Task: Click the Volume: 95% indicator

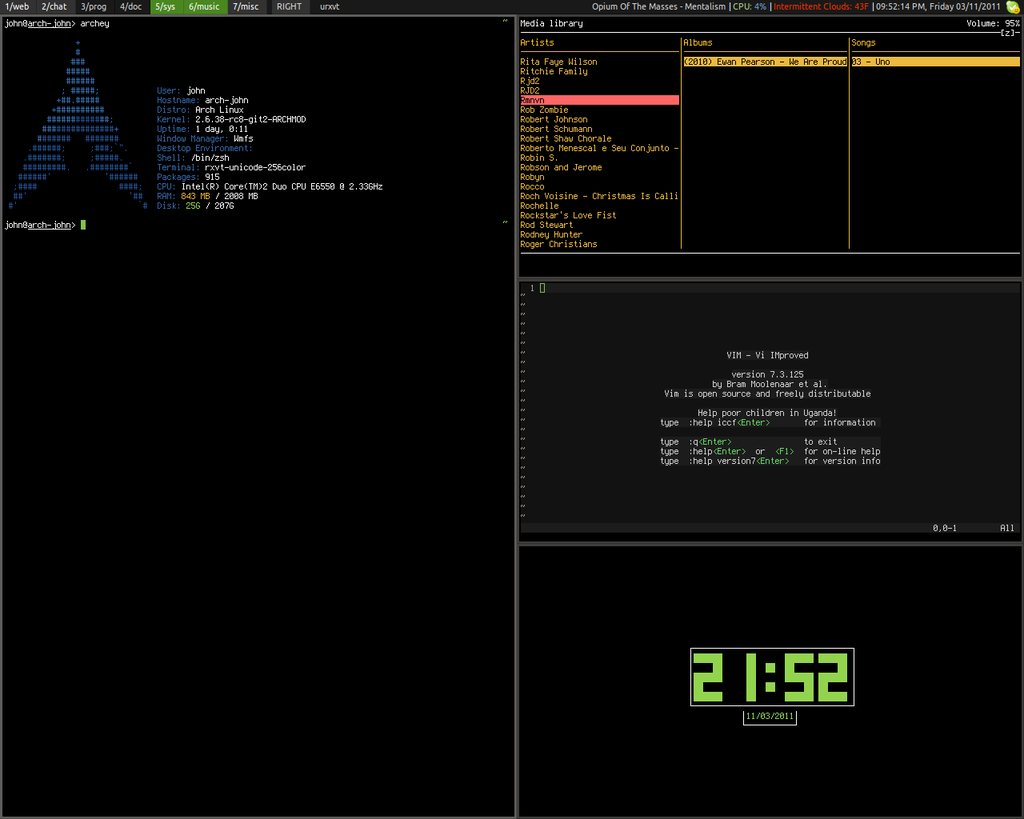Action: click(993, 24)
